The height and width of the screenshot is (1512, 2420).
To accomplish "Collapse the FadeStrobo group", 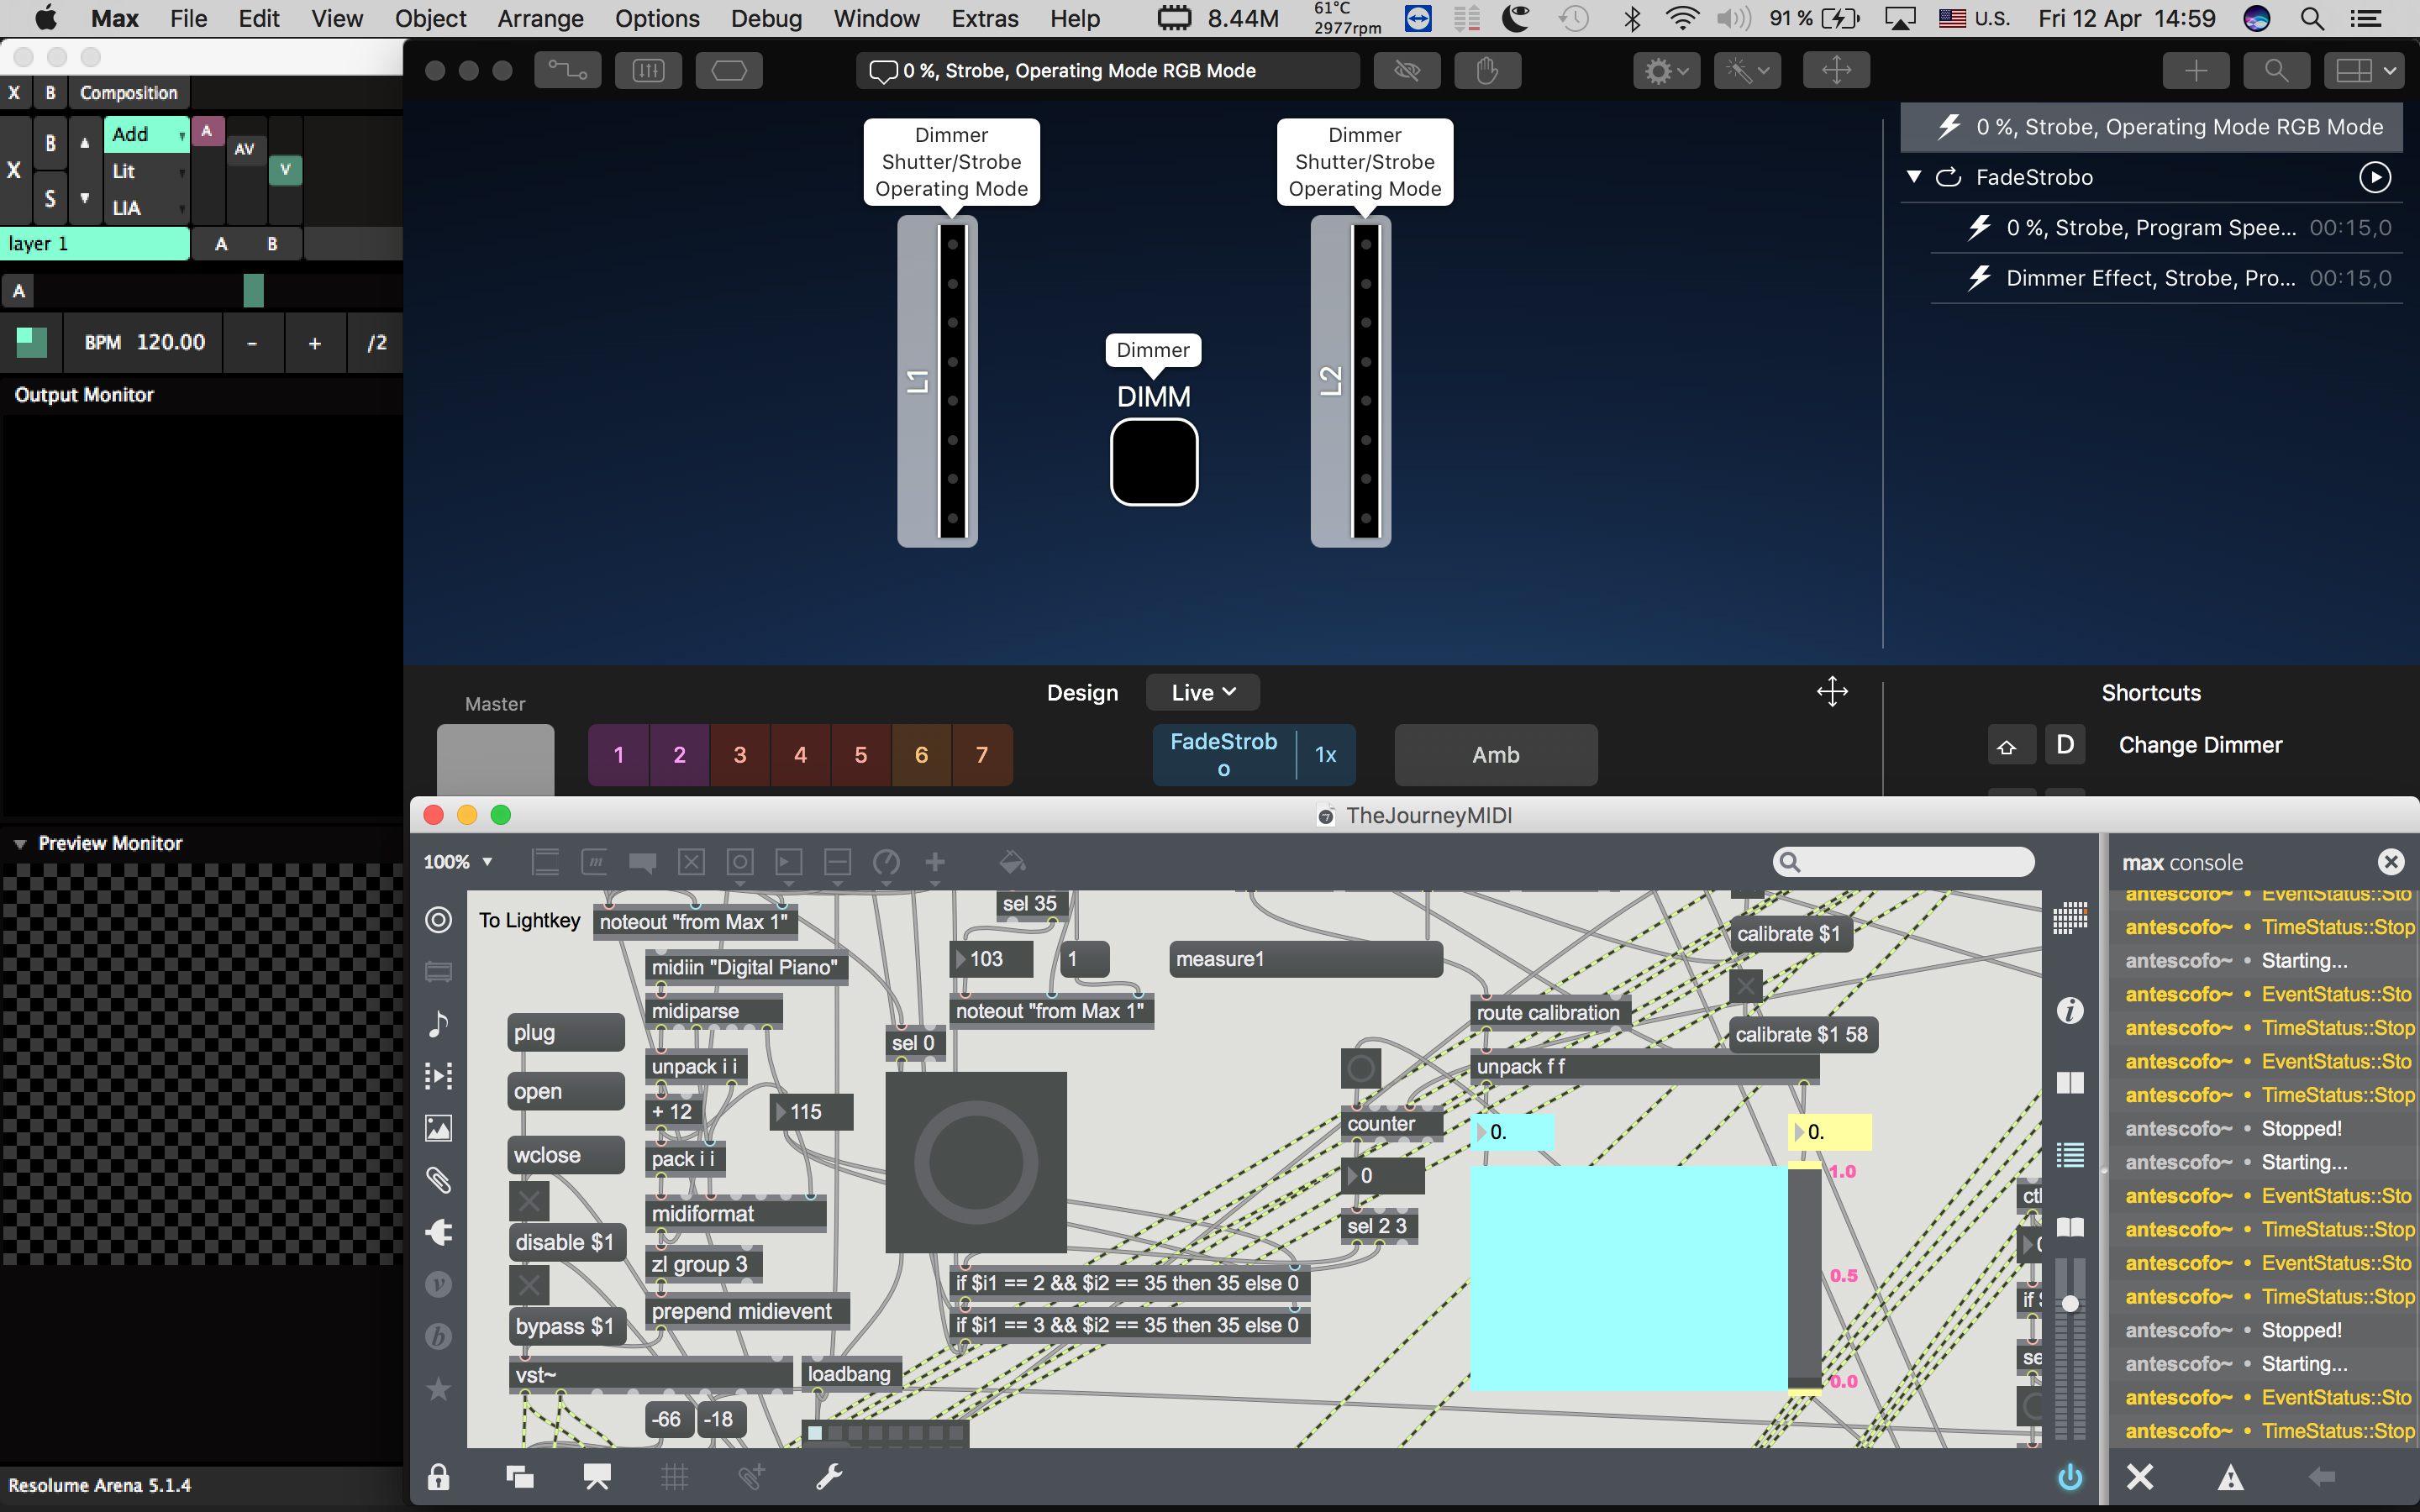I will point(1914,177).
